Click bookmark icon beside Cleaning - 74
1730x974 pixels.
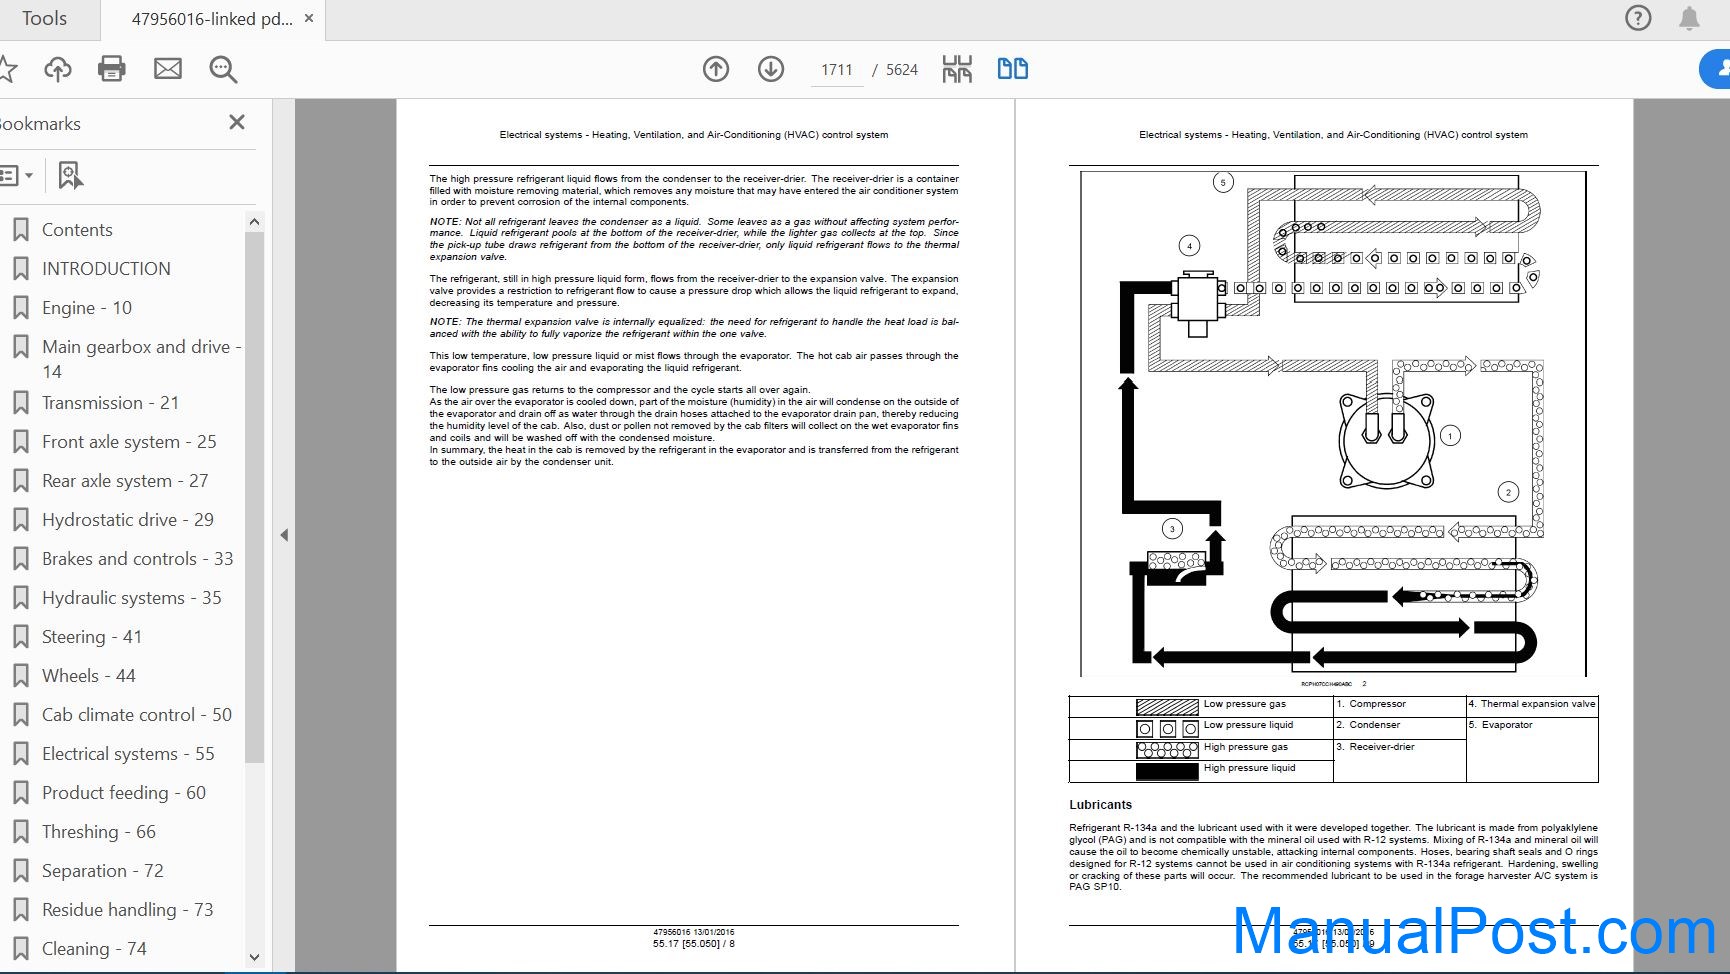pos(21,949)
